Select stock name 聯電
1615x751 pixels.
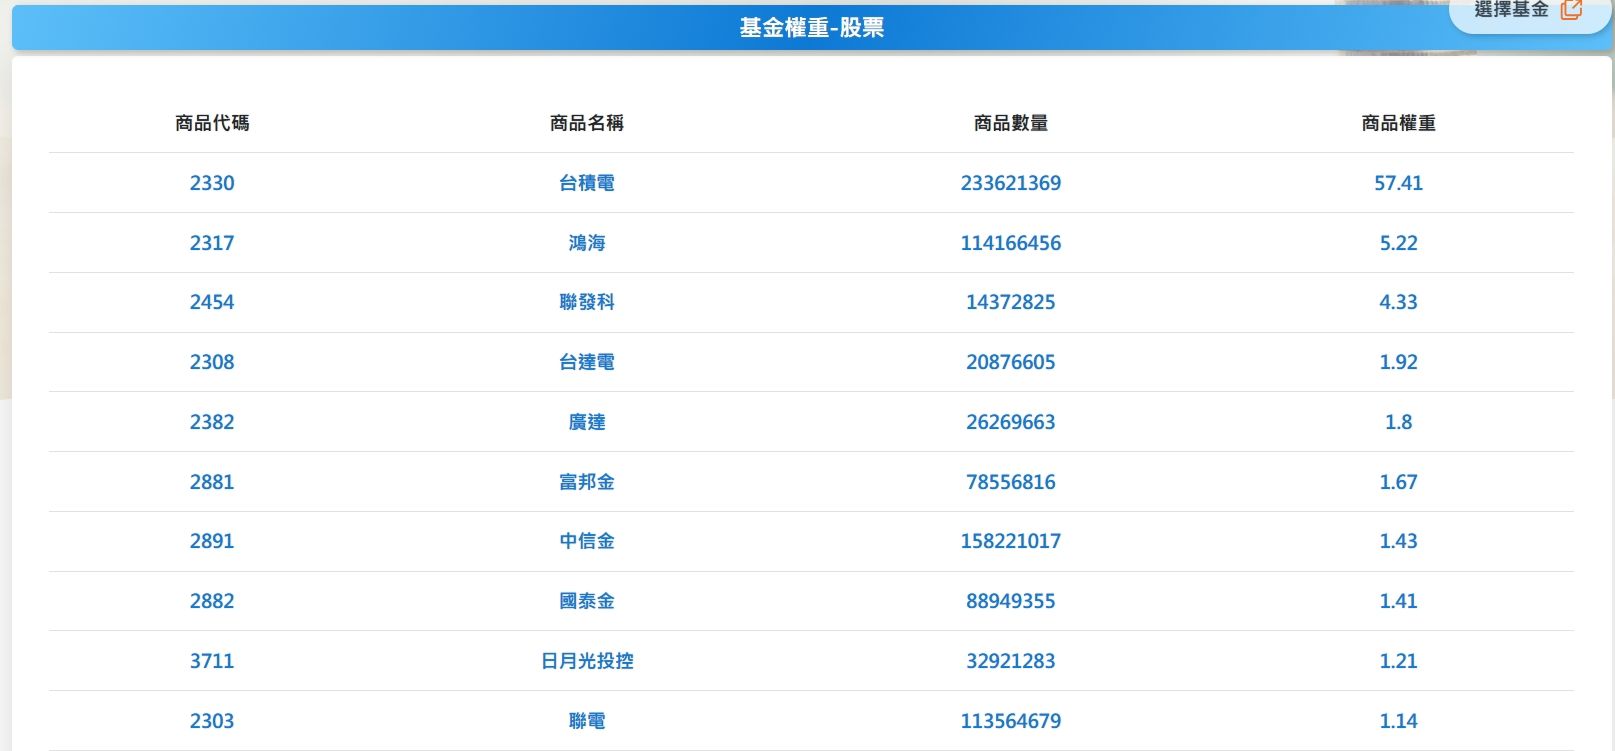point(587,721)
